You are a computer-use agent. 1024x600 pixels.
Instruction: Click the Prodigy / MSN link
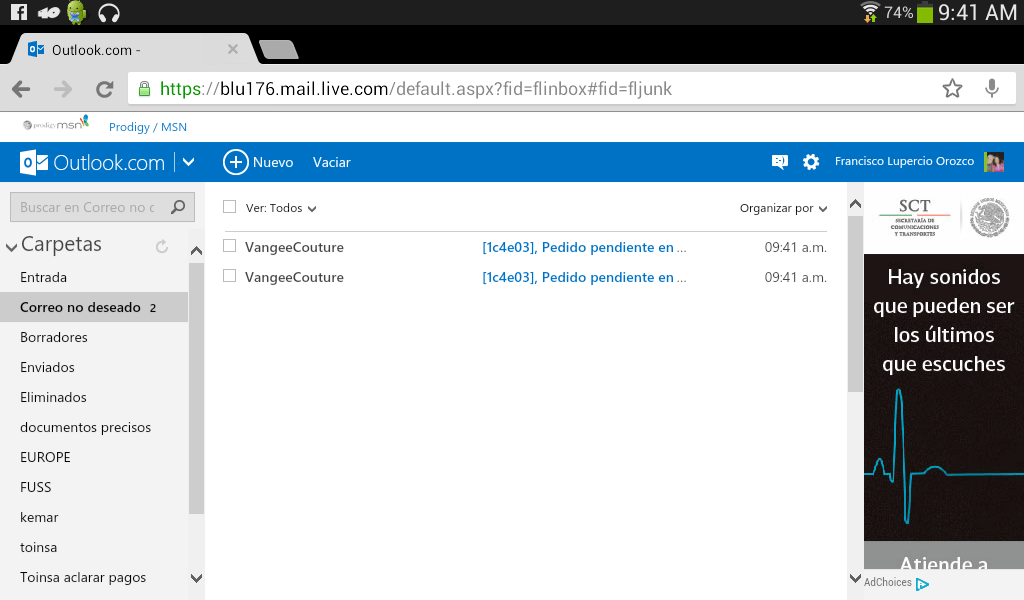coord(148,127)
